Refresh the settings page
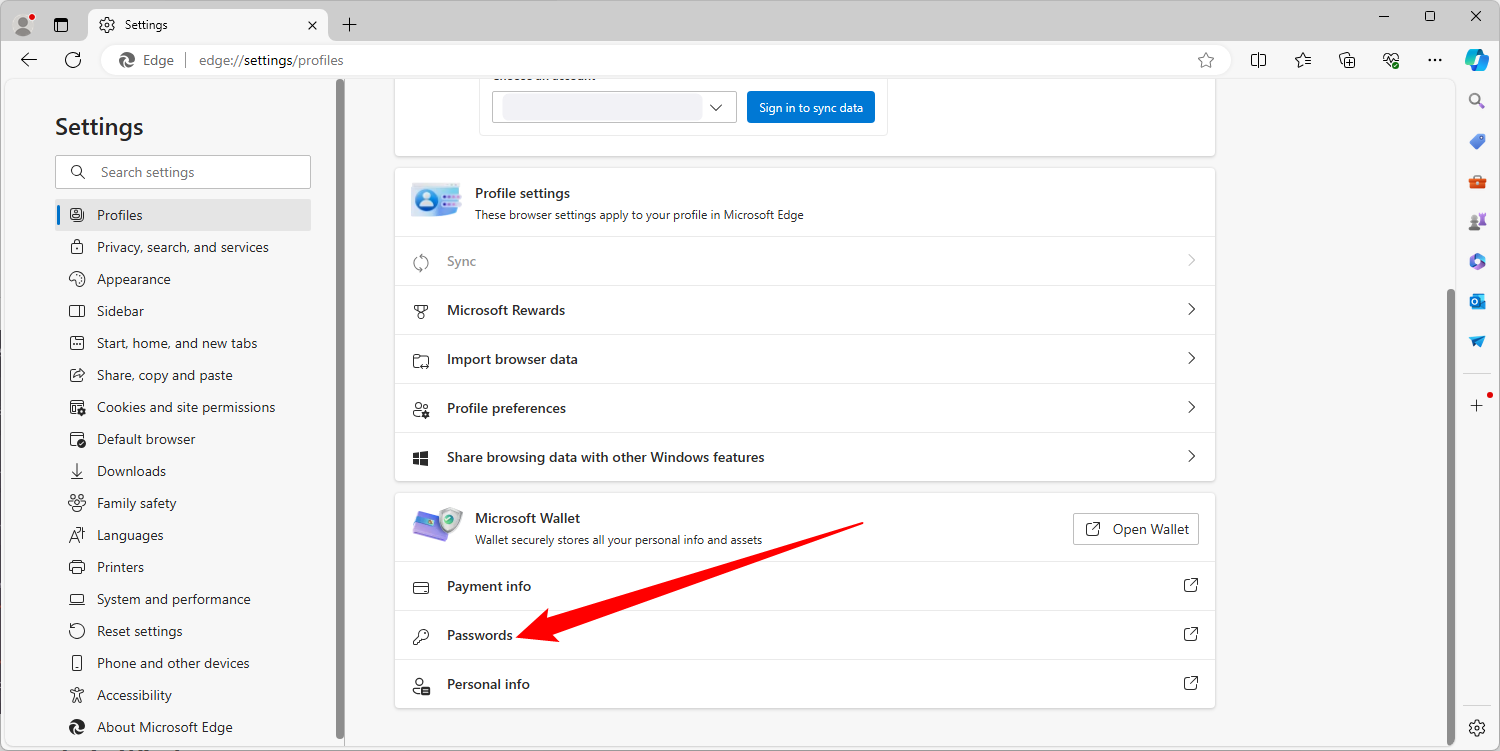The width and height of the screenshot is (1500, 751). pos(73,60)
